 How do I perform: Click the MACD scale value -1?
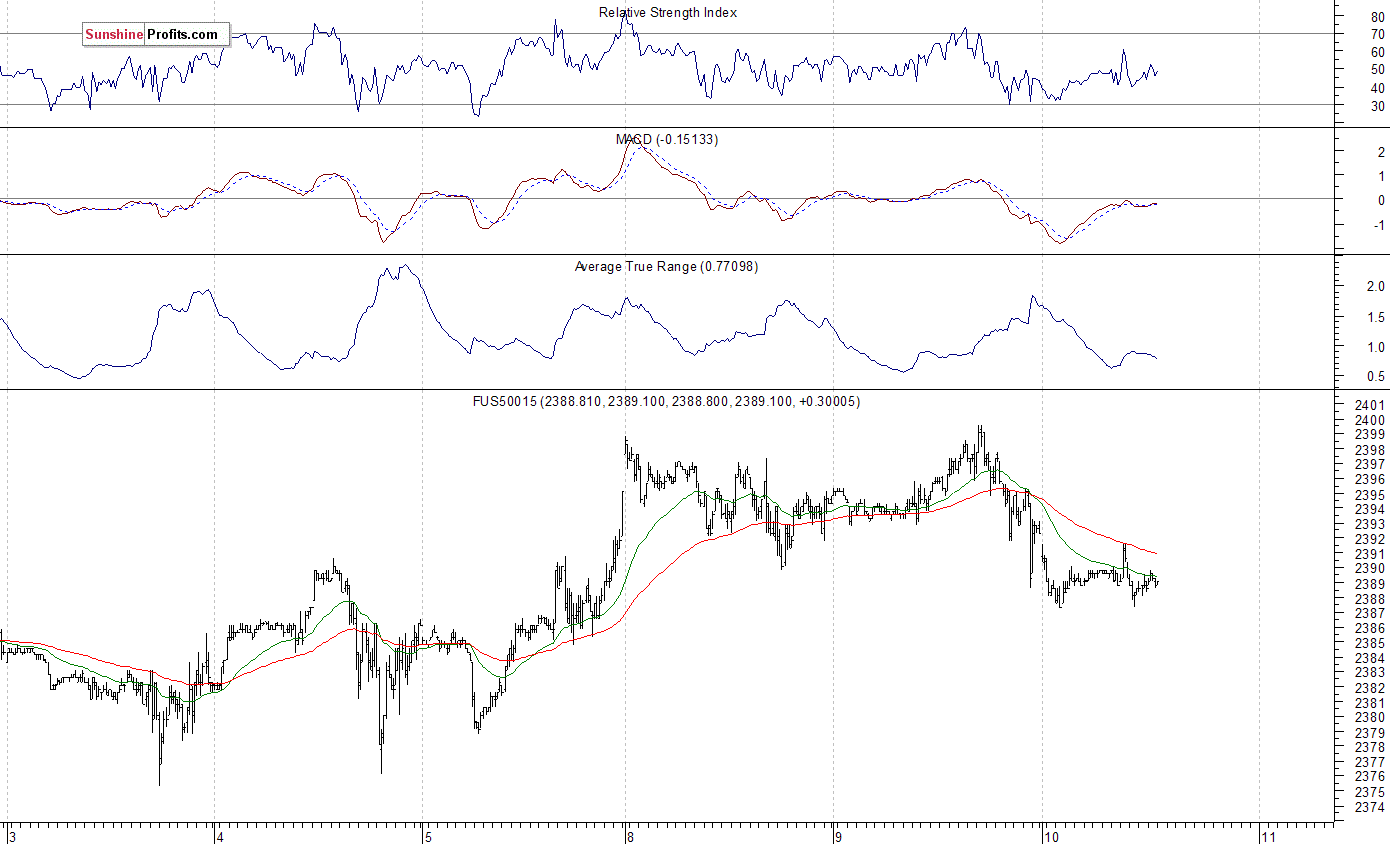(x=1380, y=225)
